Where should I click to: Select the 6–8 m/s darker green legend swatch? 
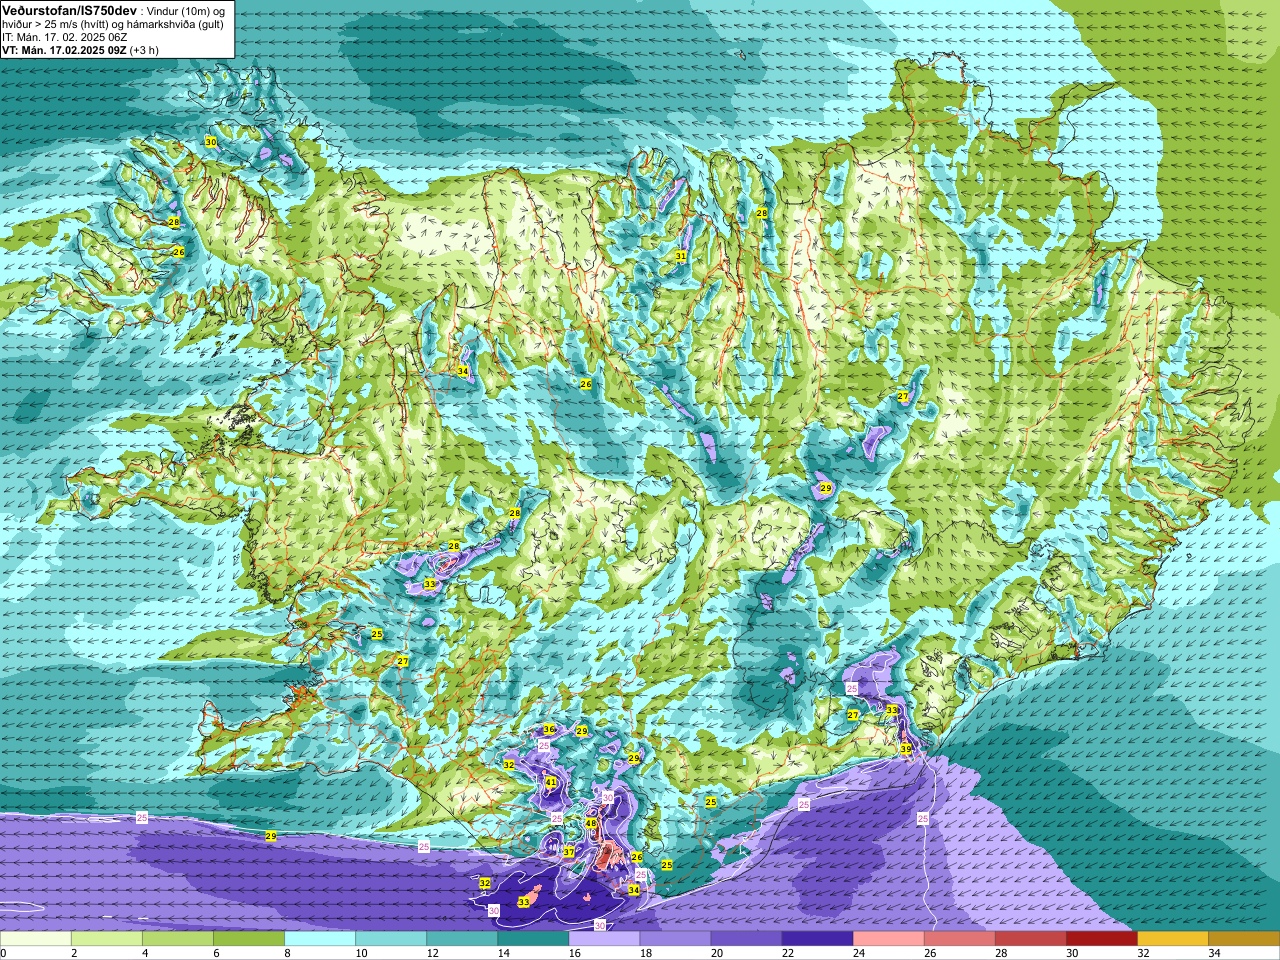click(249, 939)
